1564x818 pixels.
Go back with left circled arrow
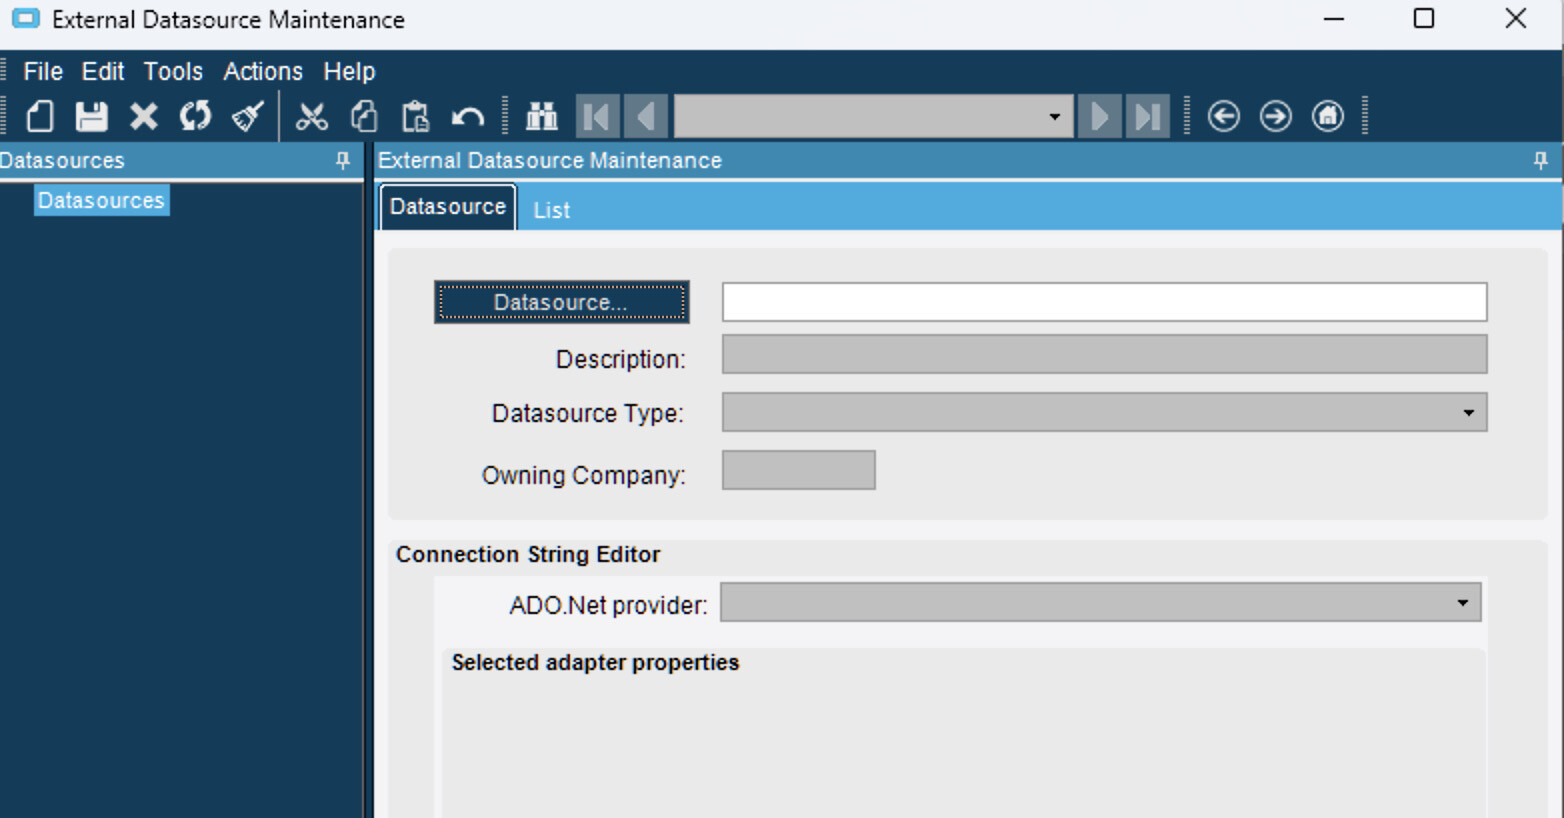(1223, 116)
